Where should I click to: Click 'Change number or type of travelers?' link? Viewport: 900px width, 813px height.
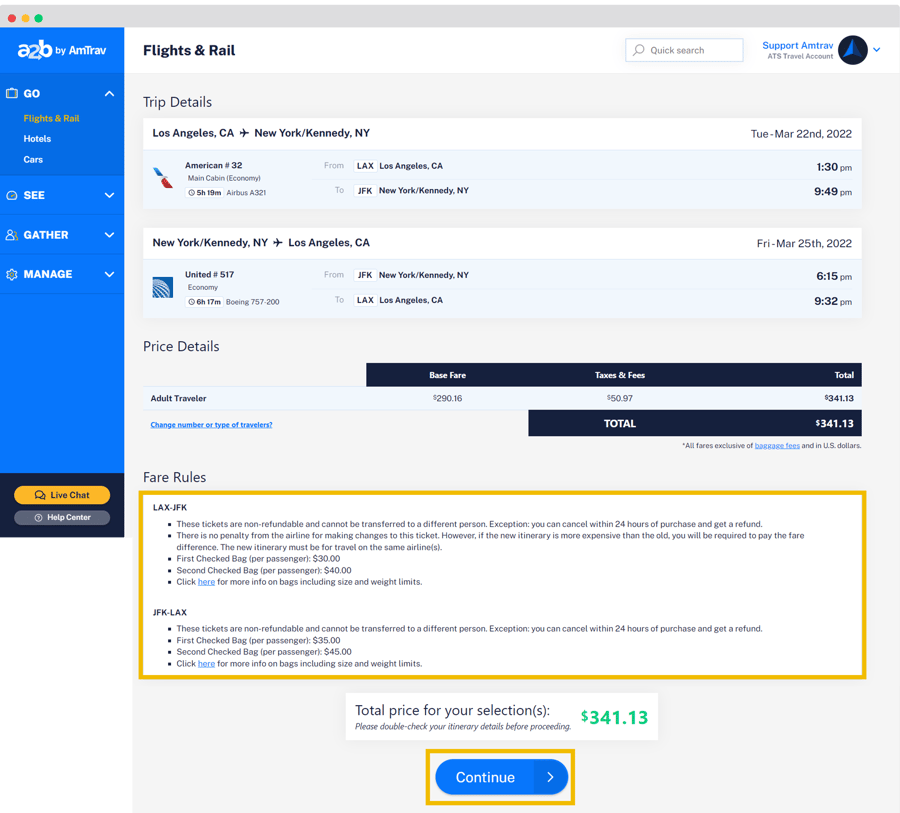click(x=211, y=425)
